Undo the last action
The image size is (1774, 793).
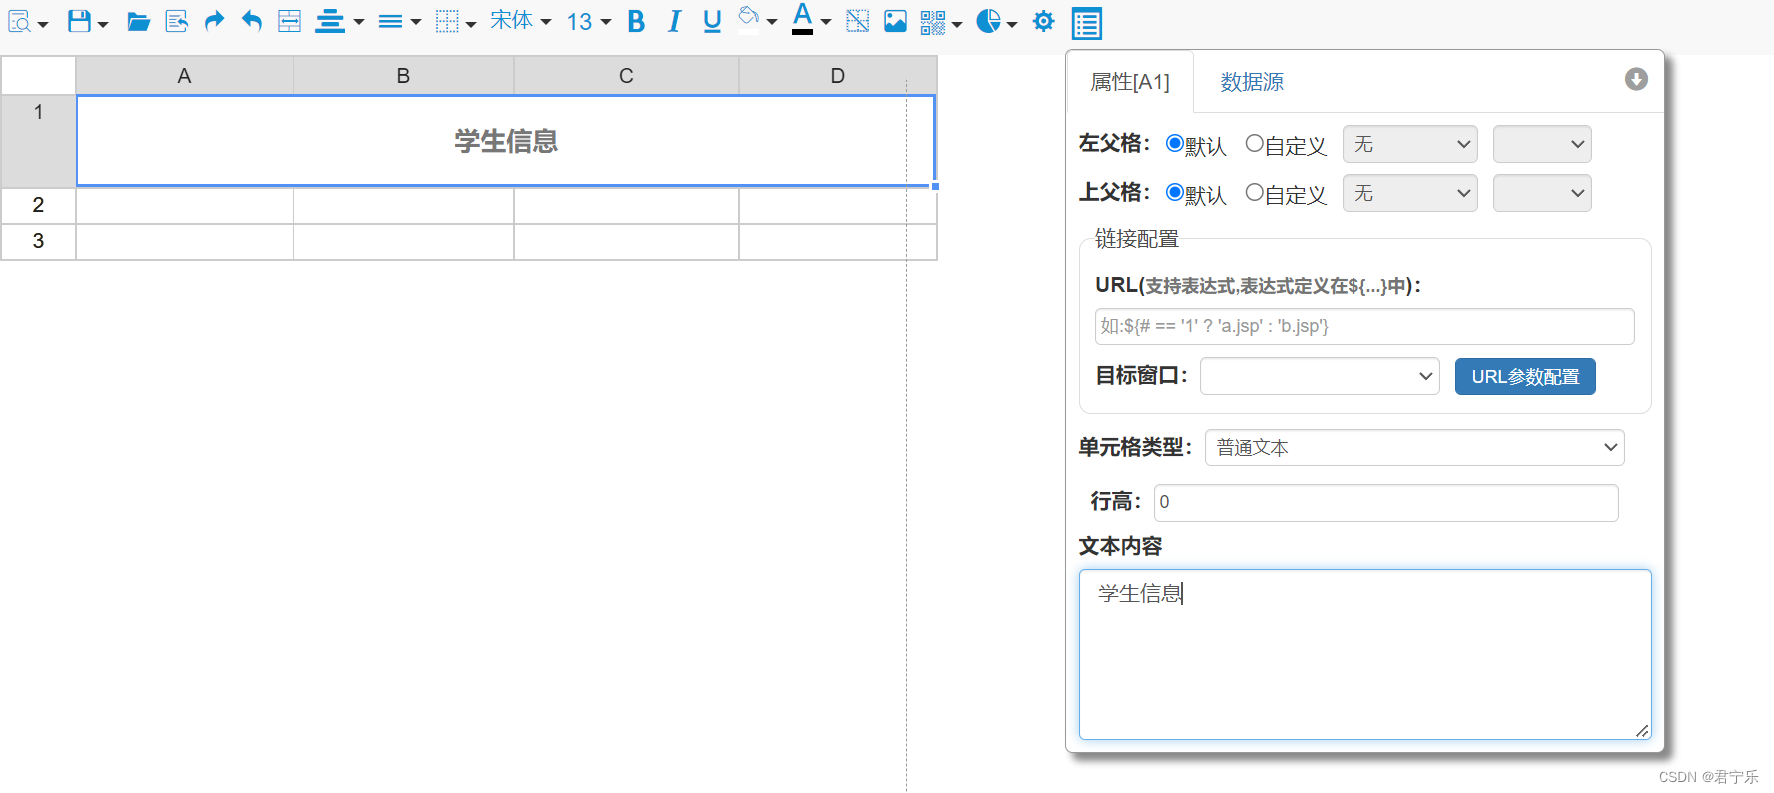(251, 21)
